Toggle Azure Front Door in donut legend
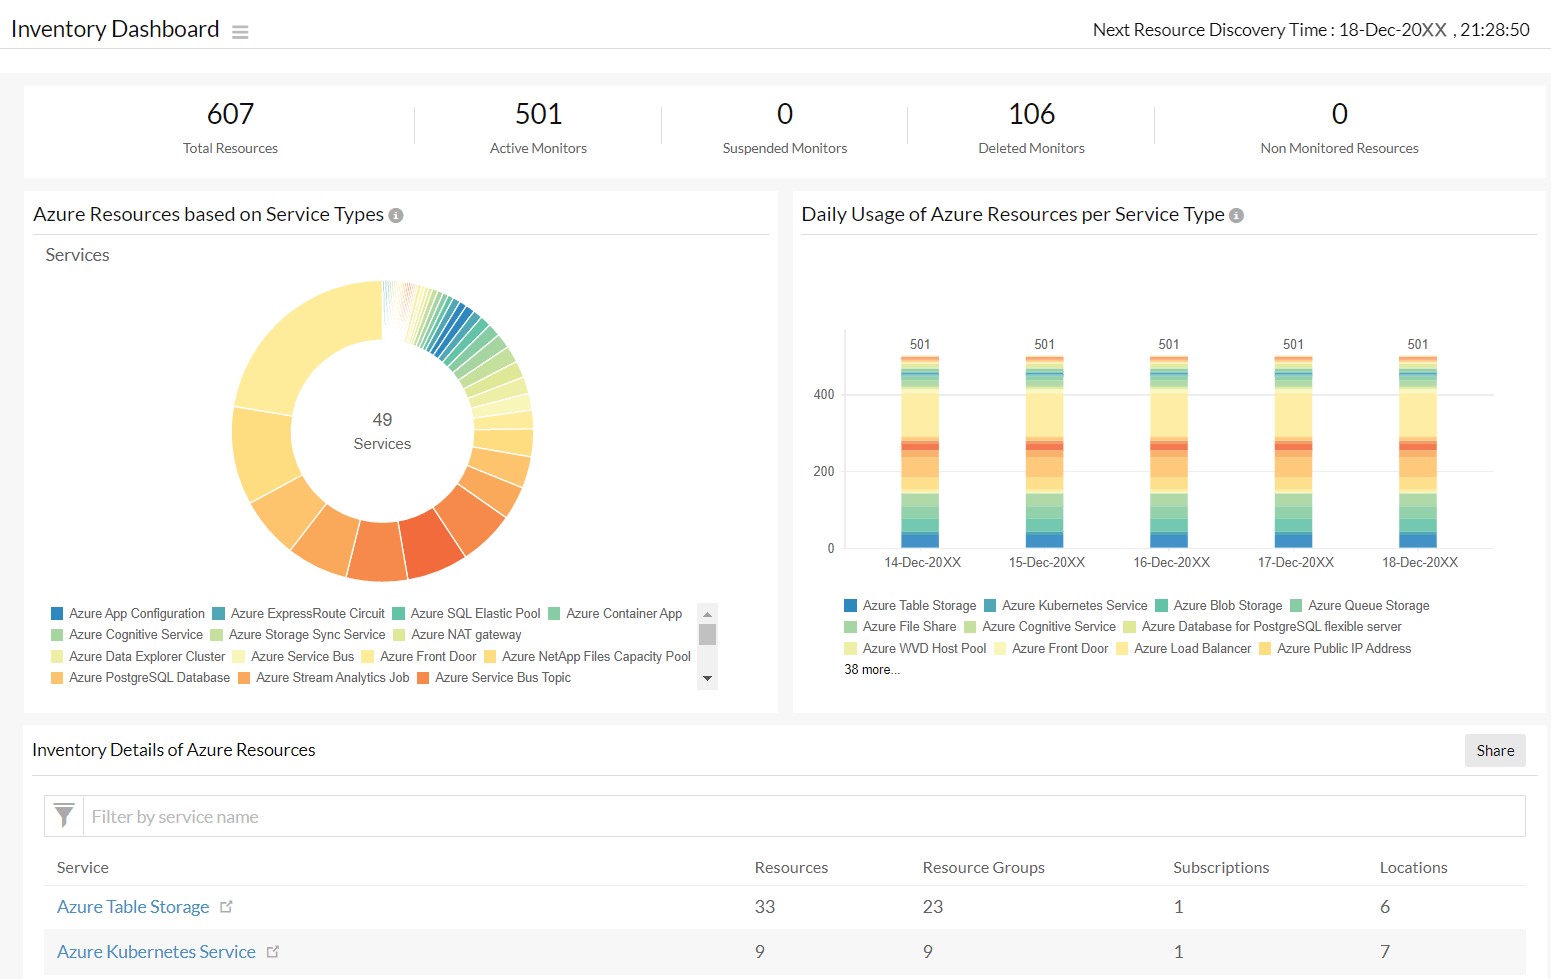 [419, 657]
